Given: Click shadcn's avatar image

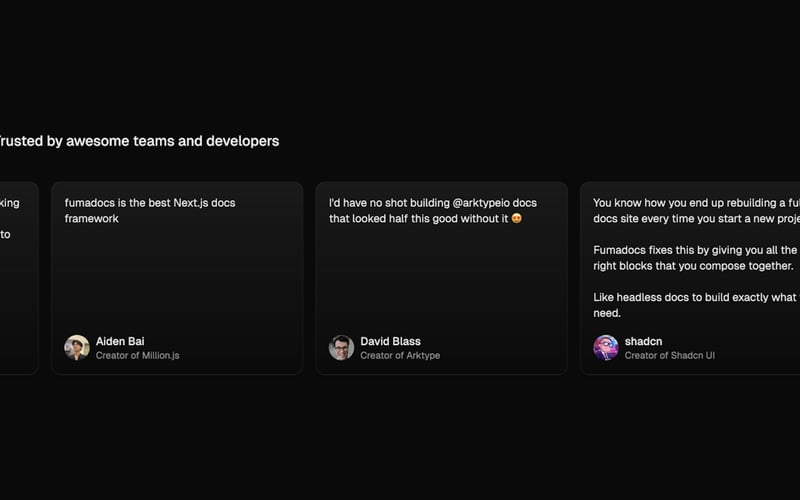Looking at the screenshot, I should pos(606,347).
